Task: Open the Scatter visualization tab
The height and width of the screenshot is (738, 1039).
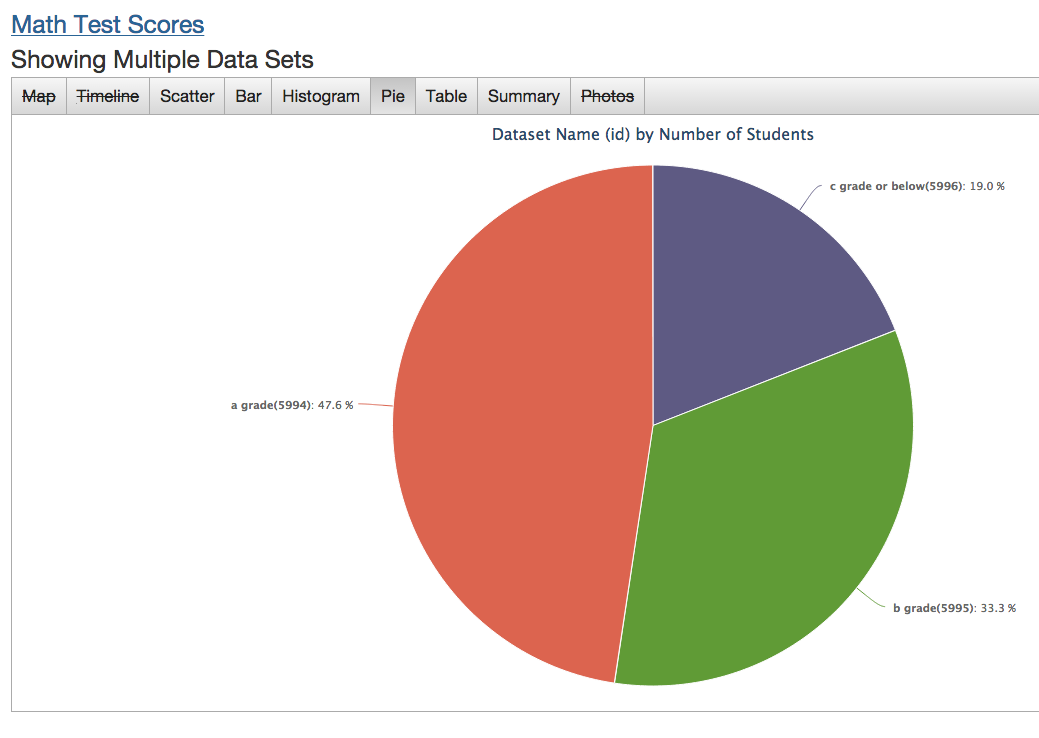Action: pyautogui.click(x=187, y=96)
